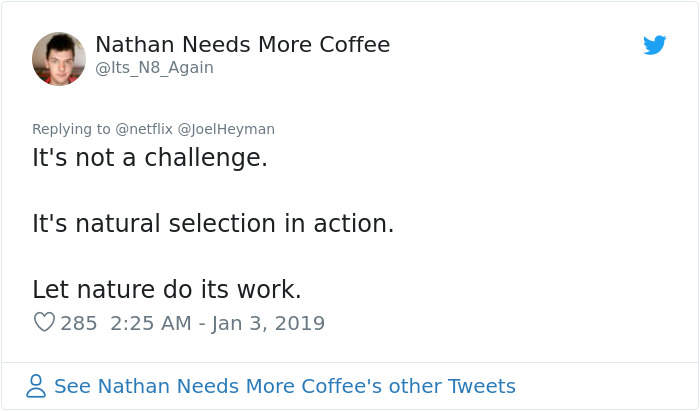Viewport: 700px width, 411px height.
Task: Click the text "It's not a challenge."
Action: click(x=150, y=158)
